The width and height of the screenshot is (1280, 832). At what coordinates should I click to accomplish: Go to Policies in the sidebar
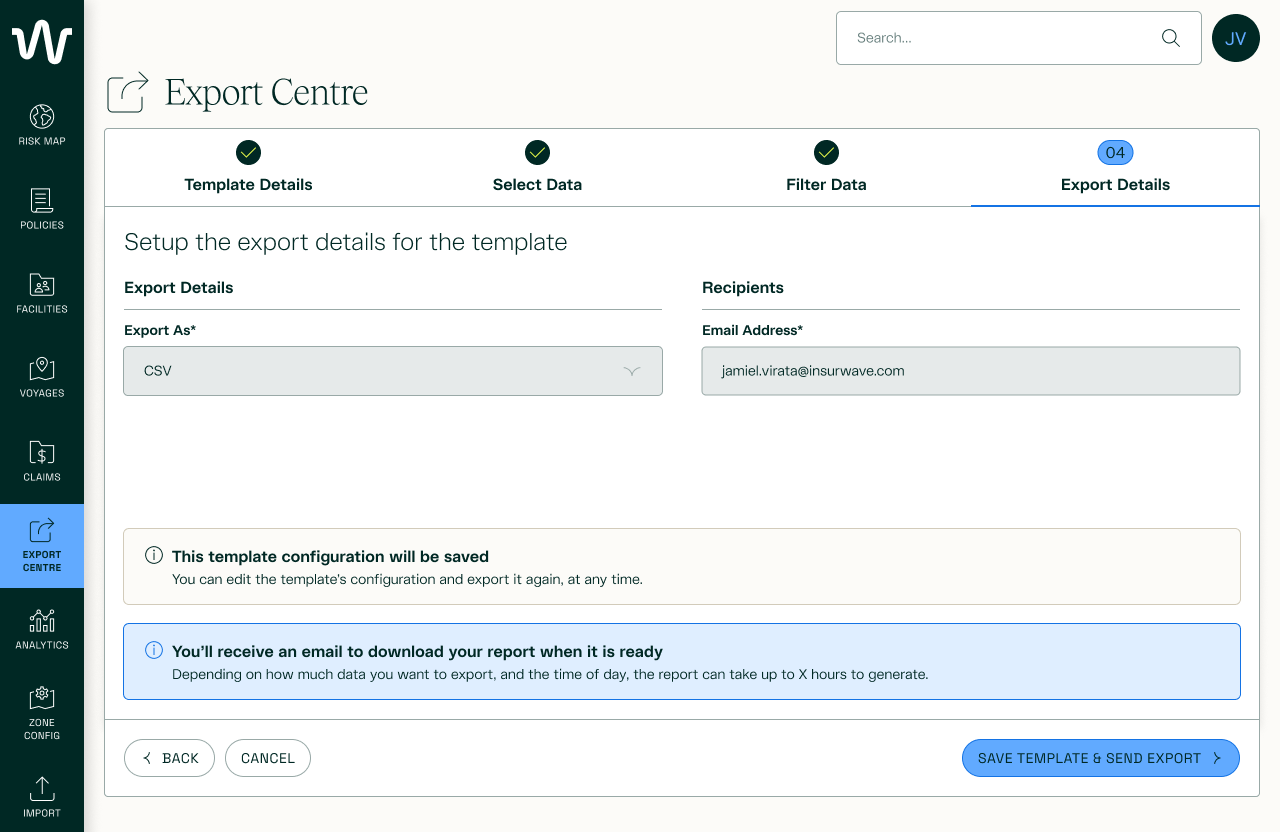[42, 209]
